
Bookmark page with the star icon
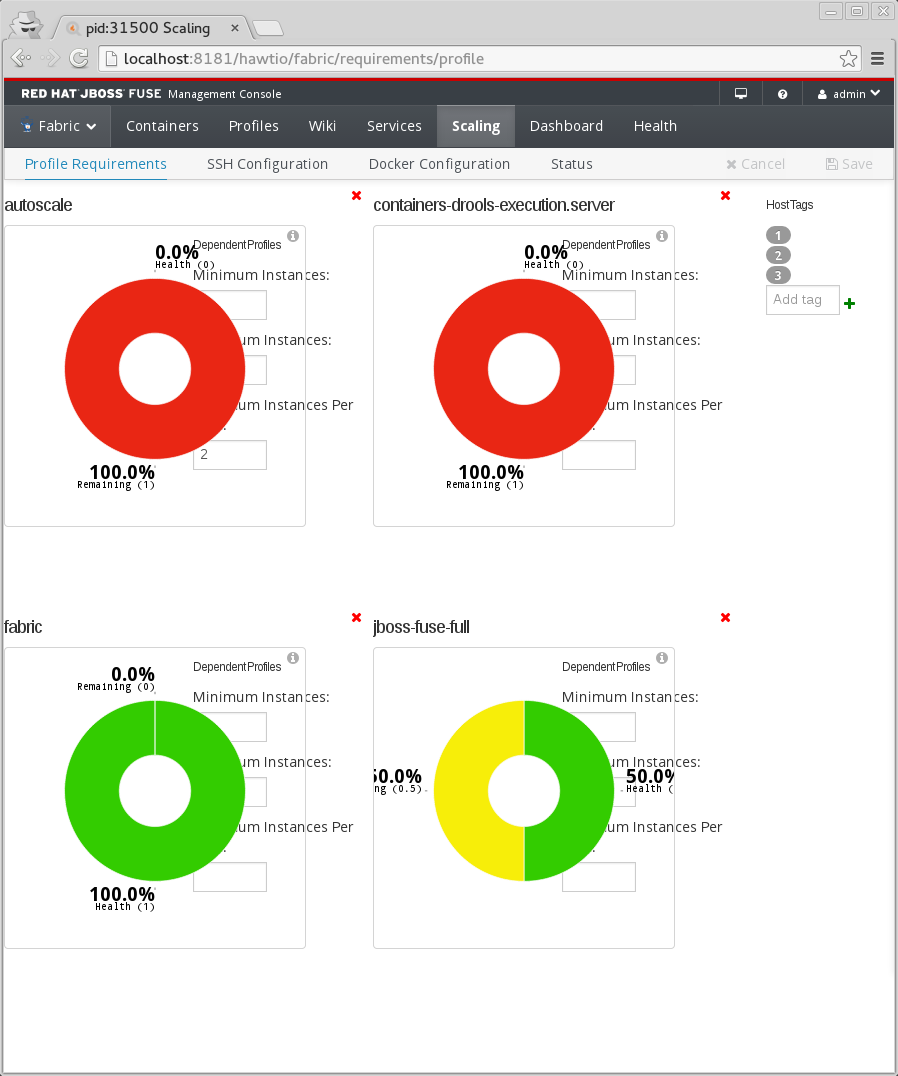[848, 59]
